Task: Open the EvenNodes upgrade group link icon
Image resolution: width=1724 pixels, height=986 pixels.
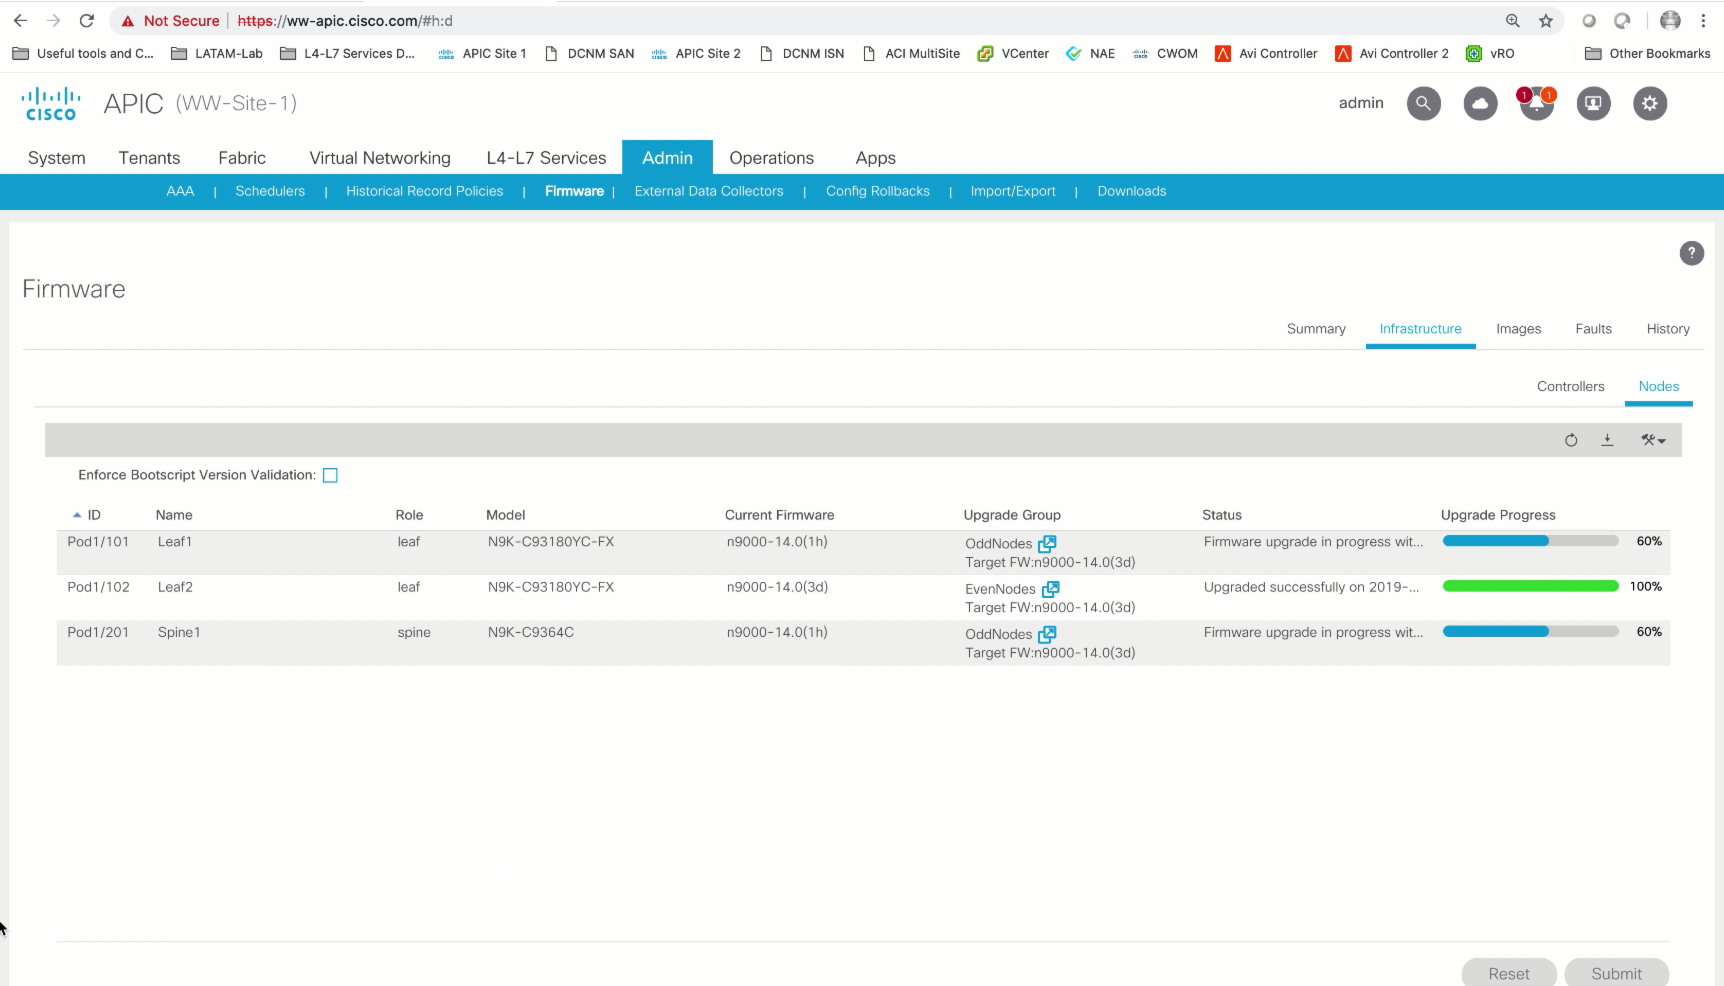Action: [1050, 589]
